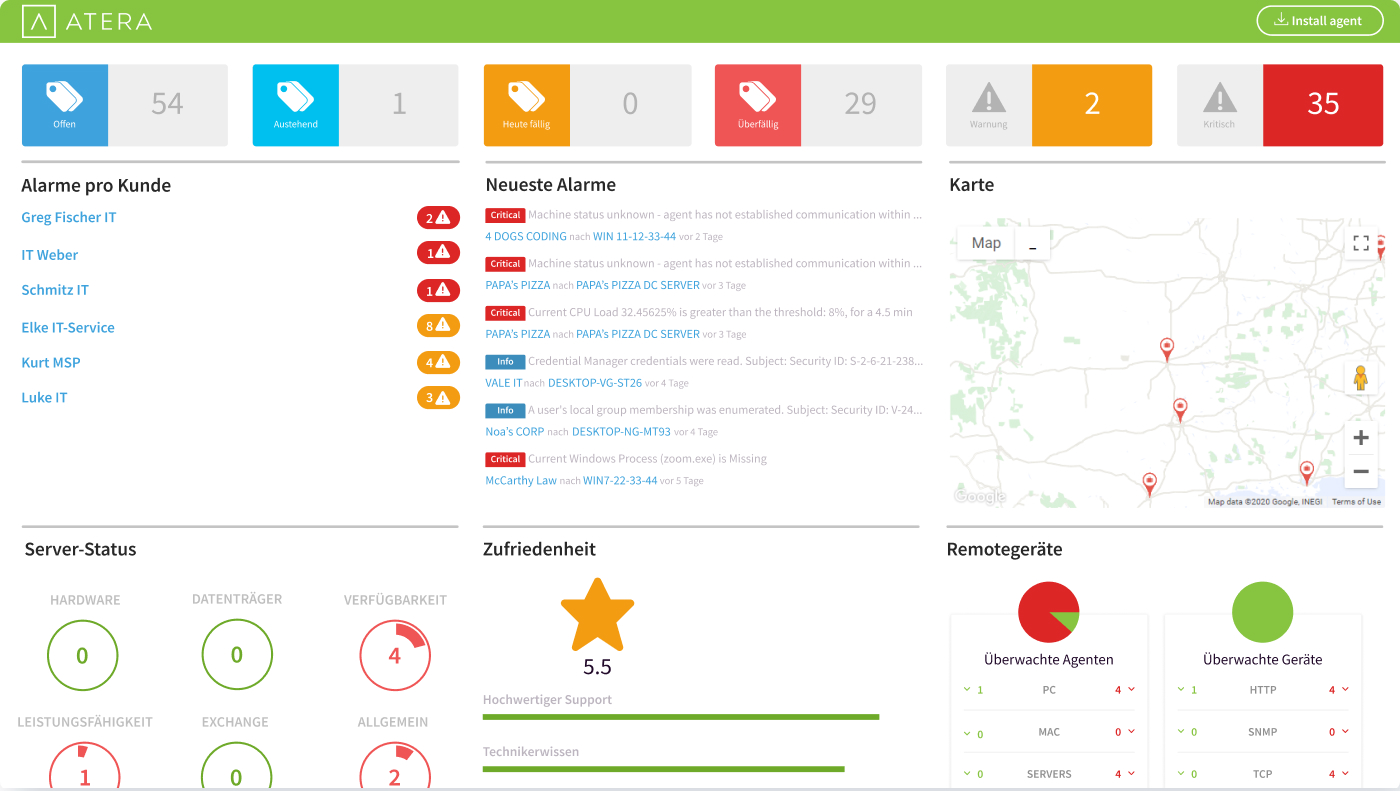This screenshot has height=791, width=1400.
Task: Switch to the Map view tab
Action: coord(985,242)
